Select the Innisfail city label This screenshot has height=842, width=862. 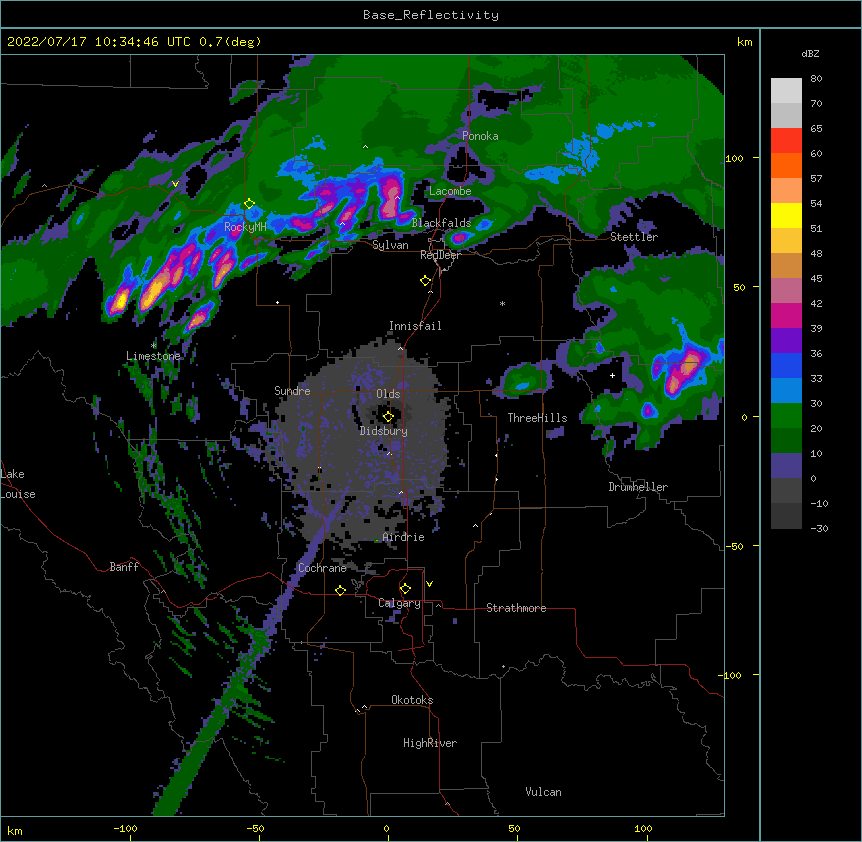pyautogui.click(x=415, y=326)
